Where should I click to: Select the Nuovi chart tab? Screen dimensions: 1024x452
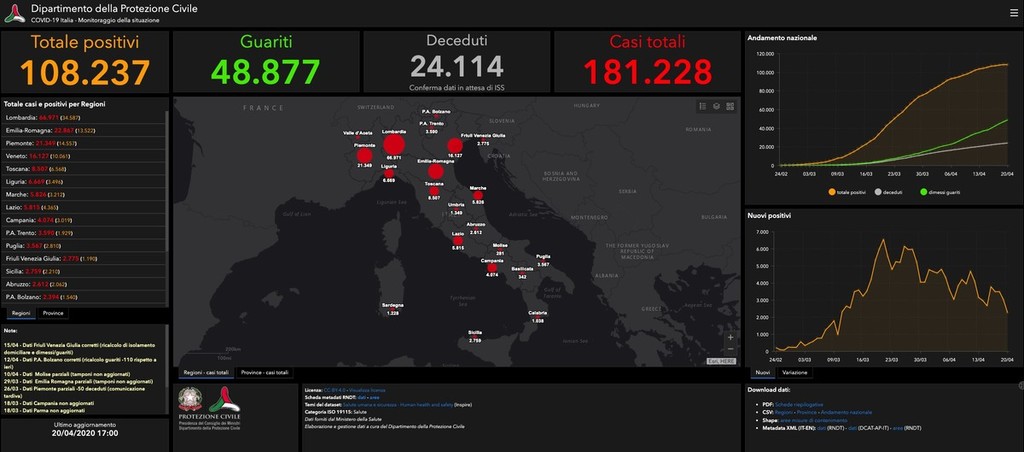click(x=761, y=373)
